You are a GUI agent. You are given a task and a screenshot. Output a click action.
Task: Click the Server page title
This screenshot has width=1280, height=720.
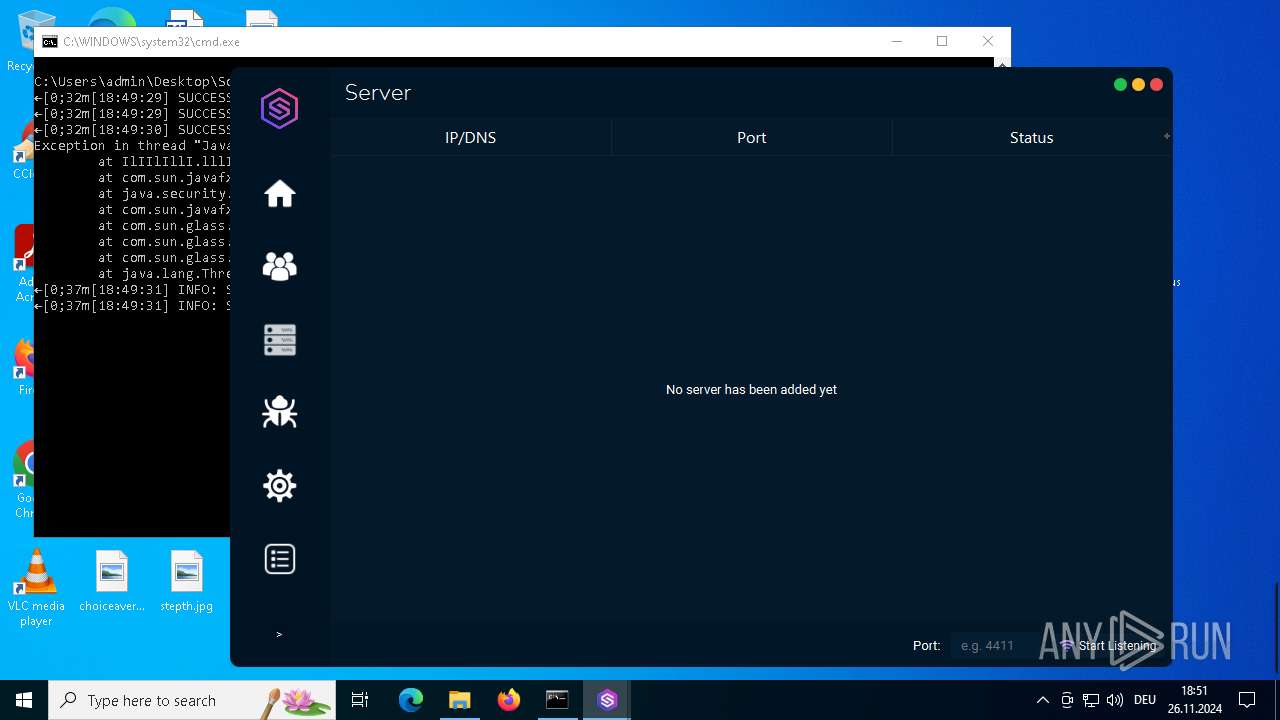tap(378, 92)
